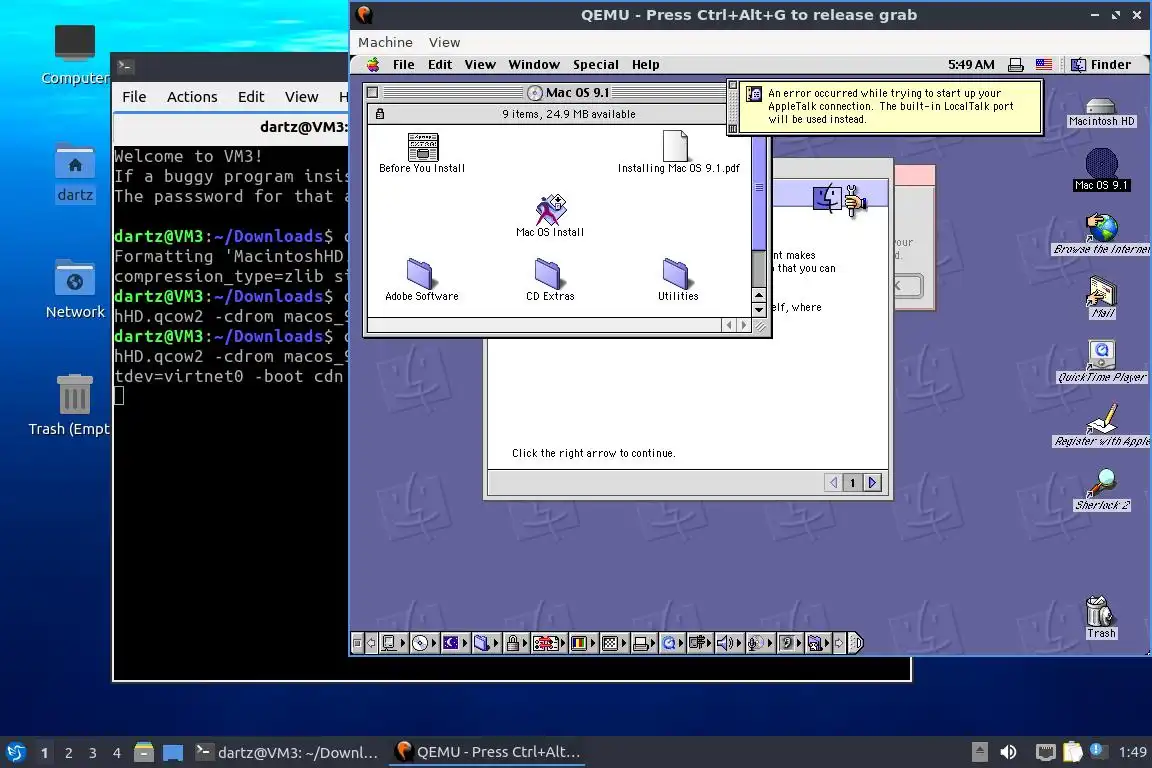Select the Before You Install document icon
The height and width of the screenshot is (768, 1152).
pos(422,147)
